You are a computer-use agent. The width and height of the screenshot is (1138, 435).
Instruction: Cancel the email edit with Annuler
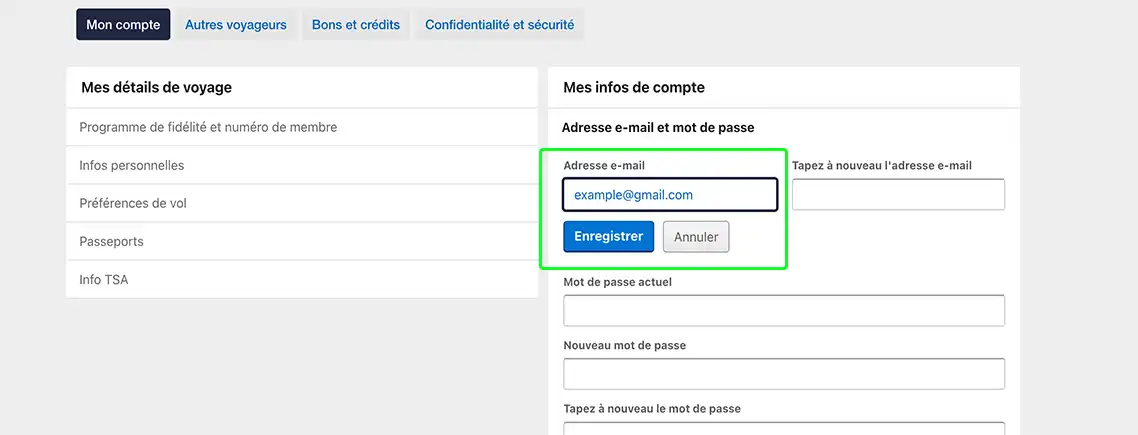tap(696, 237)
